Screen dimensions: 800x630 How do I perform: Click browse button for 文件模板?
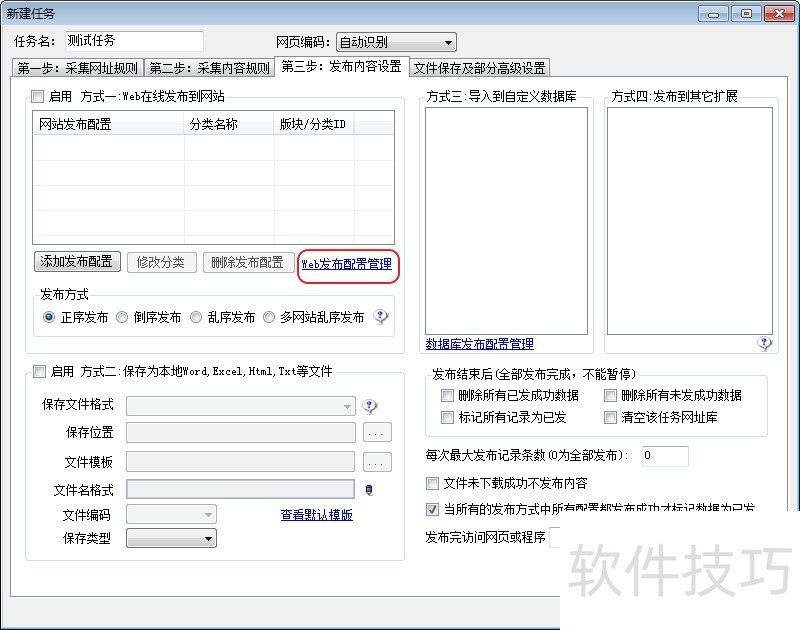click(376, 462)
